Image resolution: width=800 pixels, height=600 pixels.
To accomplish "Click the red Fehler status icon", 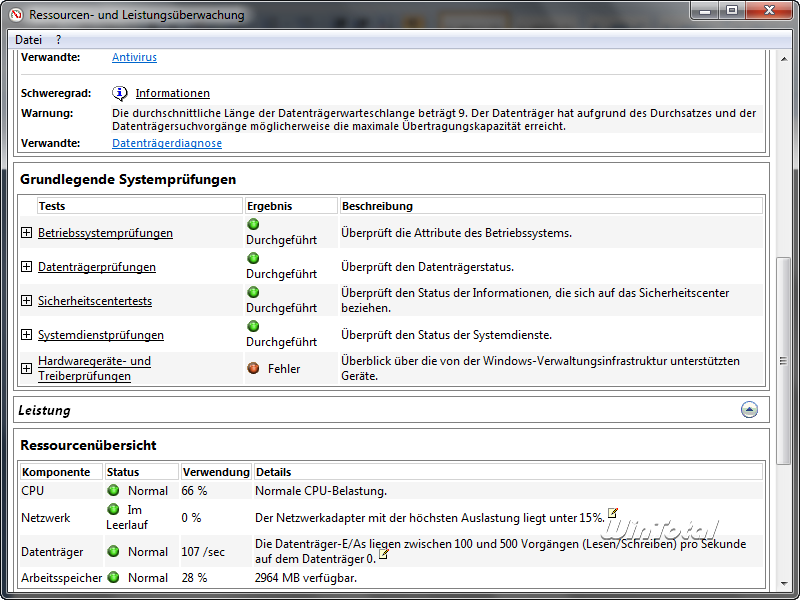I will pyautogui.click(x=253, y=368).
